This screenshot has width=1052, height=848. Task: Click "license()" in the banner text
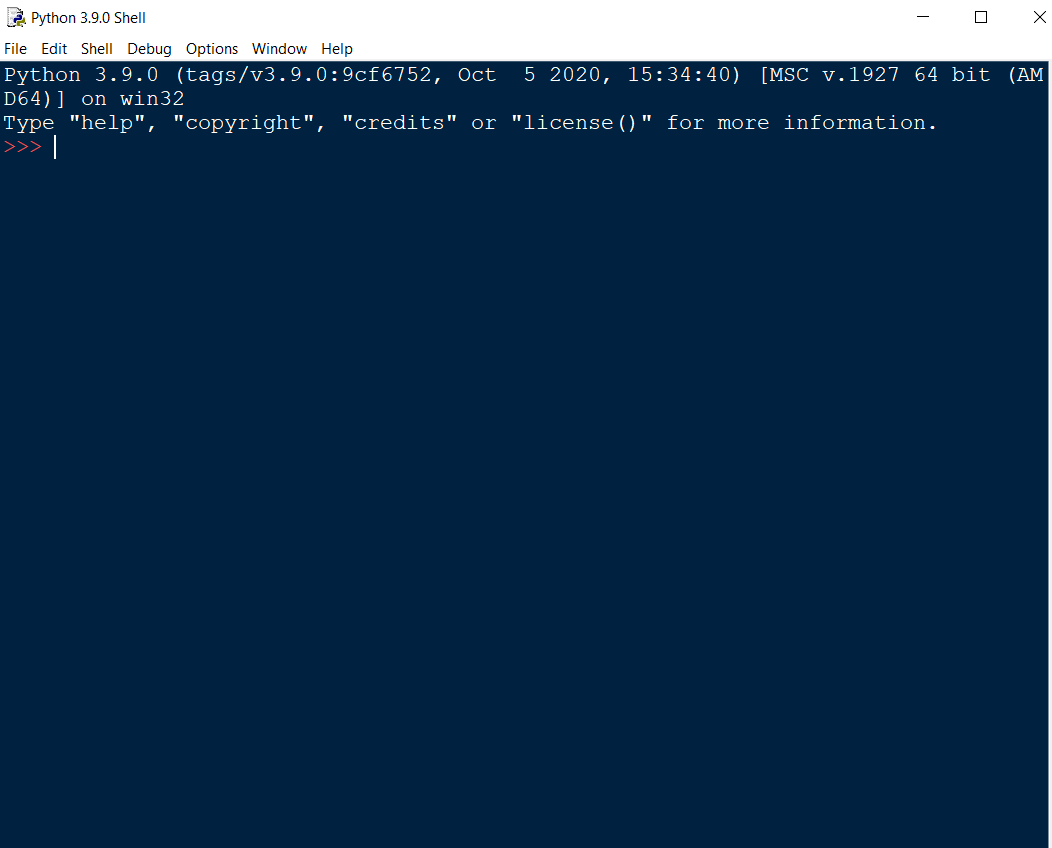(x=589, y=123)
